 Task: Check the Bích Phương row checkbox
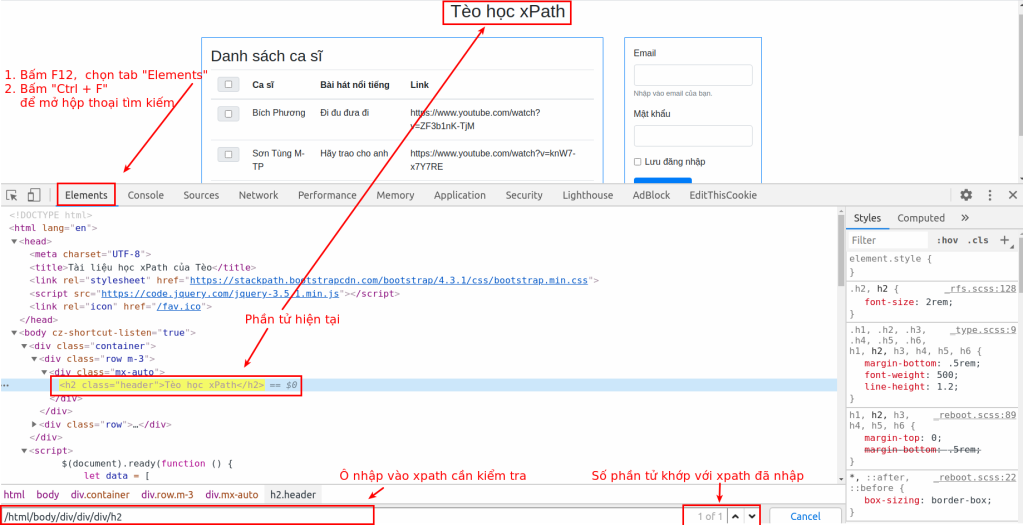[228, 114]
